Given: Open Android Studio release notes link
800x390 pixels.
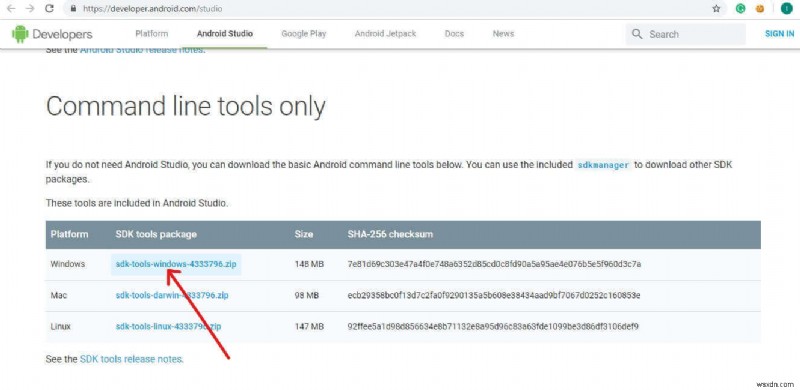Looking at the screenshot, I should tap(142, 50).
